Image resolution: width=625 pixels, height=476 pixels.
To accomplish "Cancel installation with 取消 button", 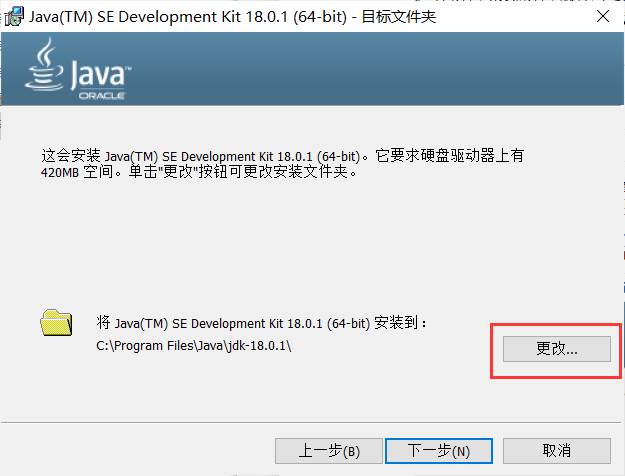I will 556,451.
